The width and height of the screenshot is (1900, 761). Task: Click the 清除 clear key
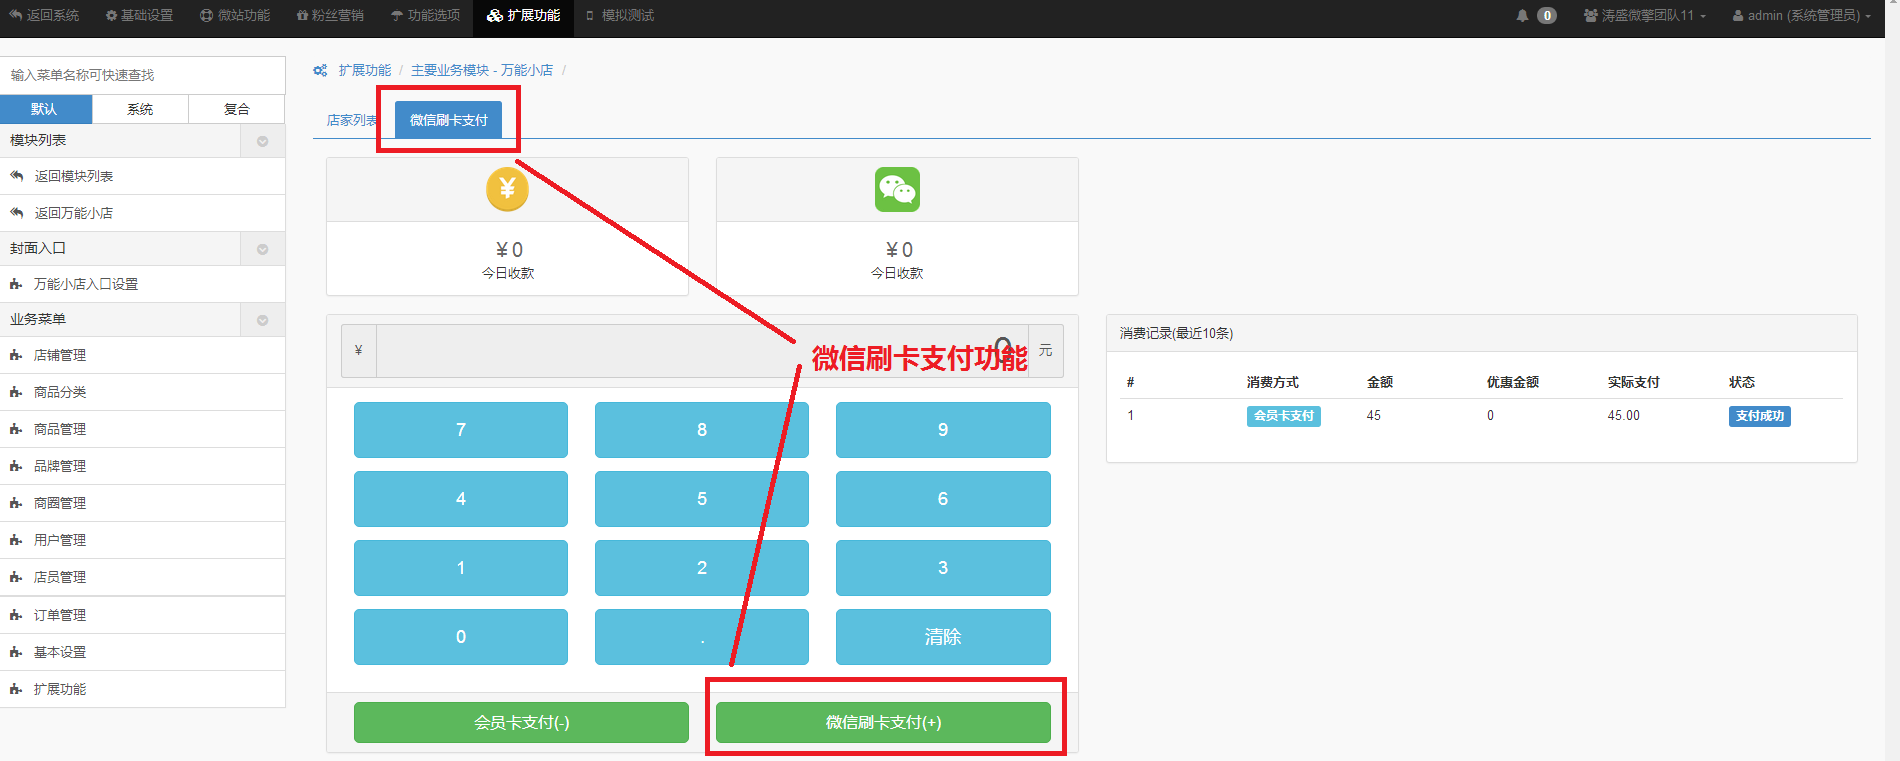(x=943, y=637)
